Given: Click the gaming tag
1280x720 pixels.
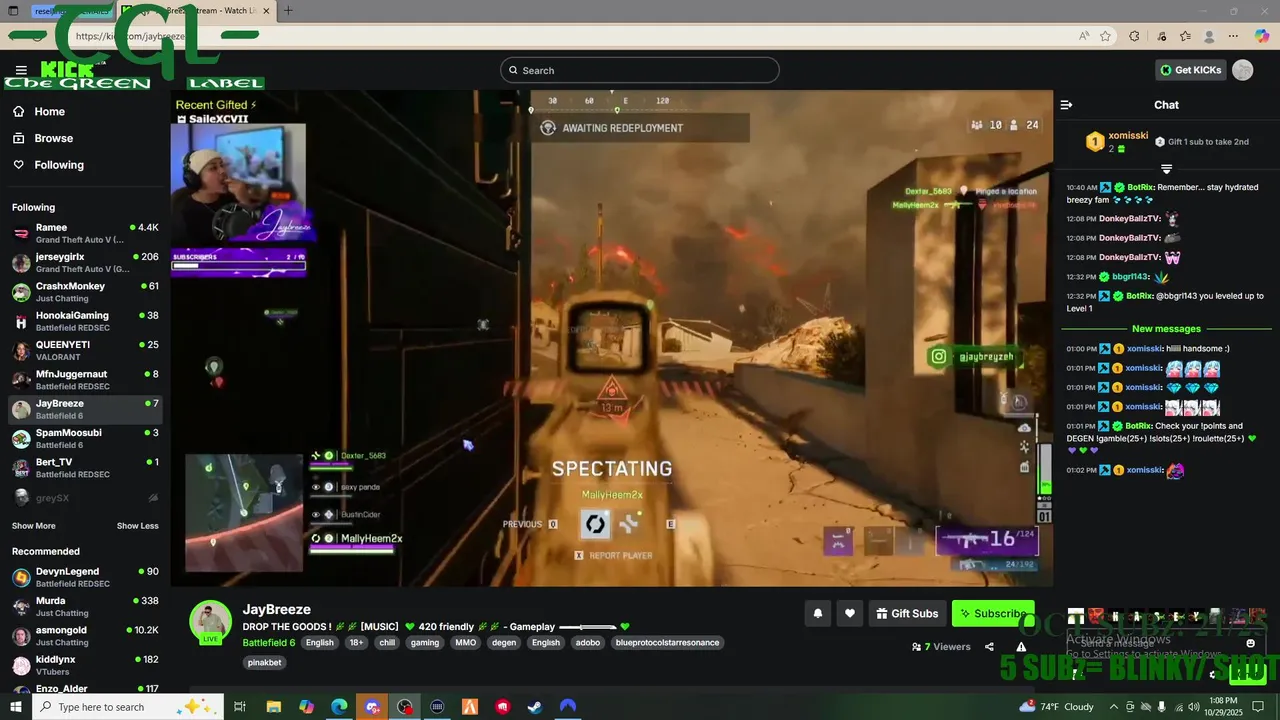Looking at the screenshot, I should coord(425,643).
